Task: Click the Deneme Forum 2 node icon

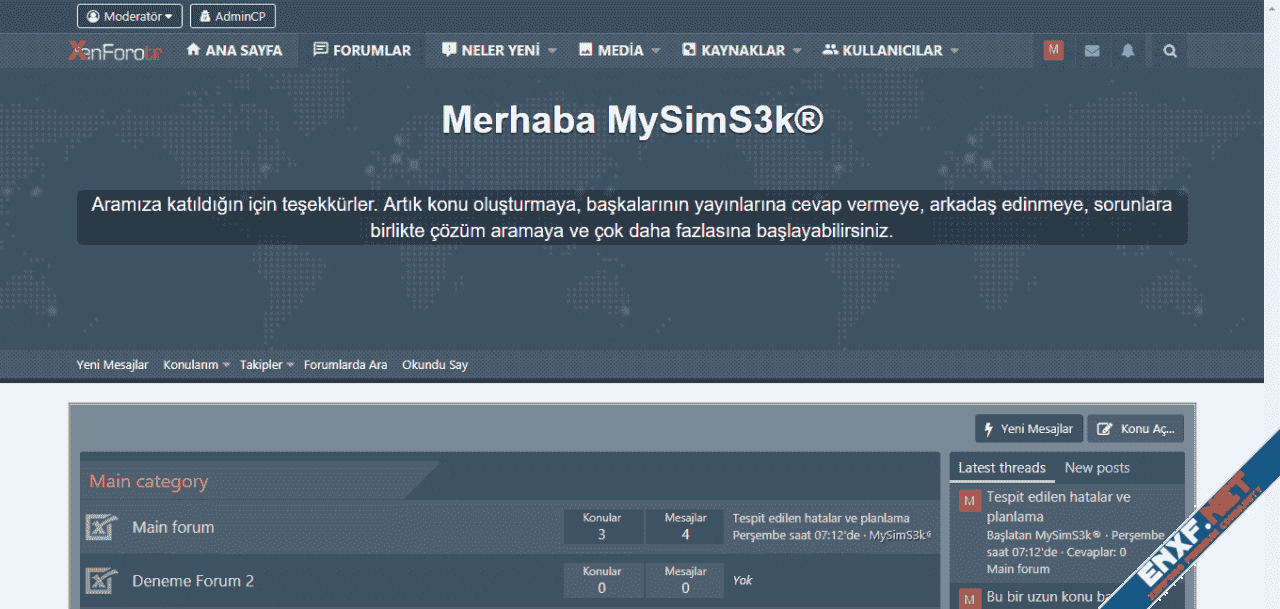Action: pos(101,581)
